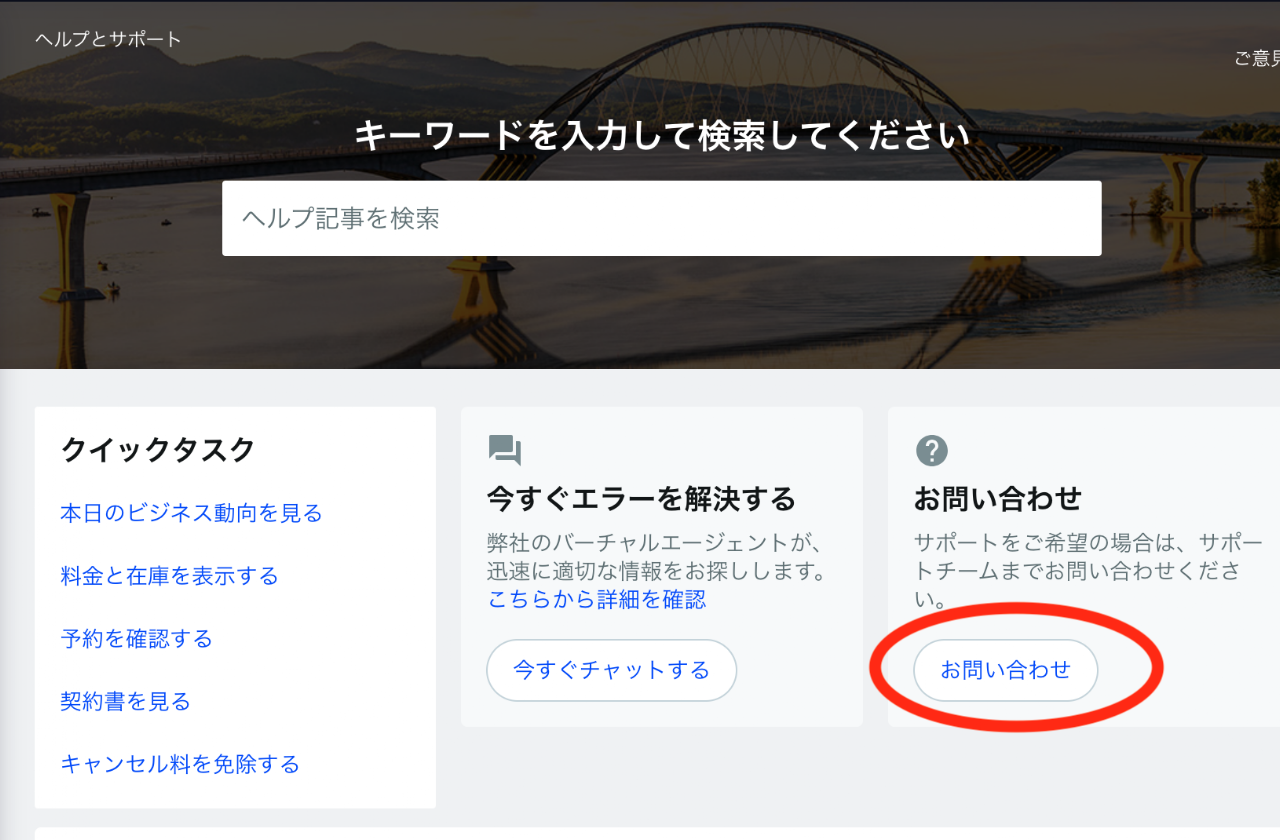The height and width of the screenshot is (840, 1280).
Task: Open the 契約書を見る link
Action: (125, 702)
